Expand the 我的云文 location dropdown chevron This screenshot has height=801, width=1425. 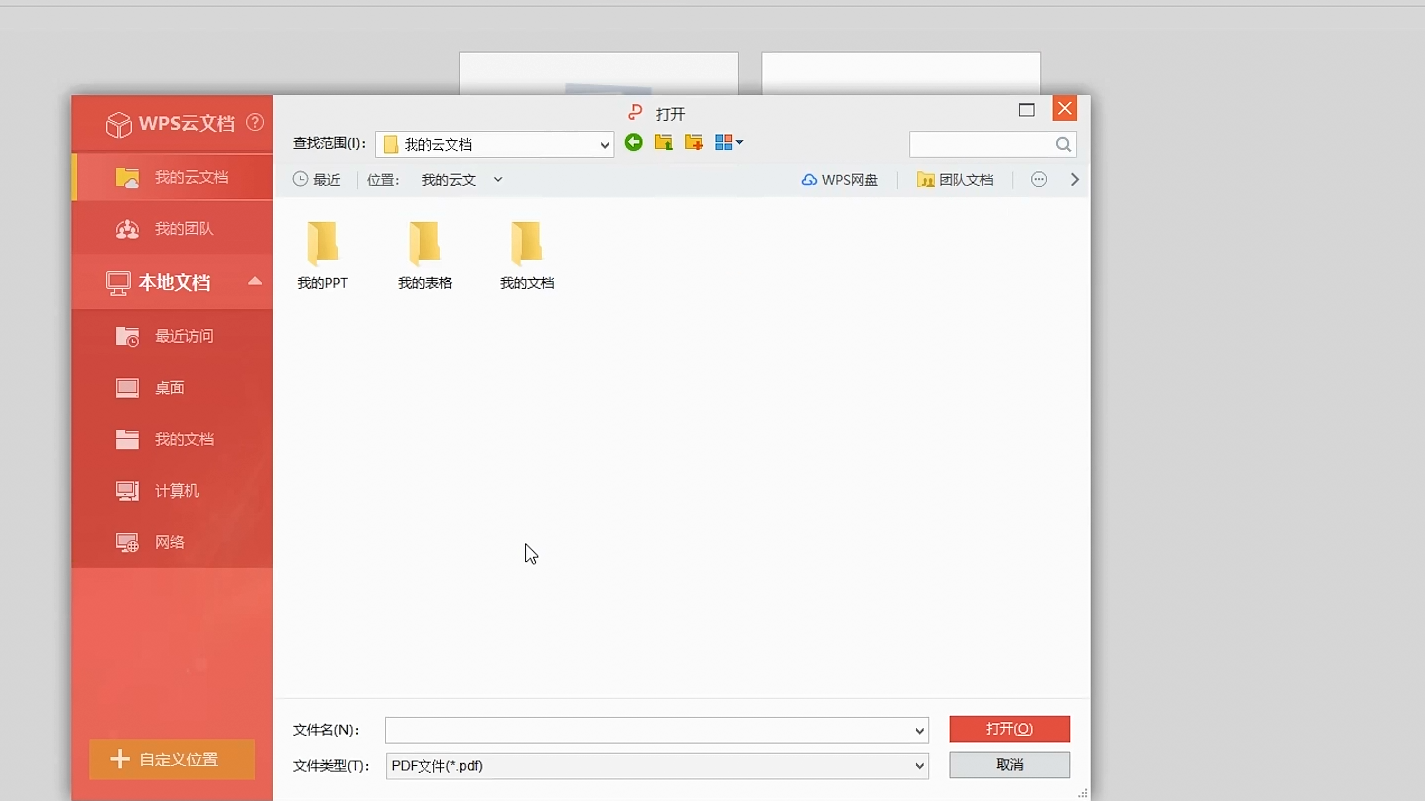click(498, 180)
